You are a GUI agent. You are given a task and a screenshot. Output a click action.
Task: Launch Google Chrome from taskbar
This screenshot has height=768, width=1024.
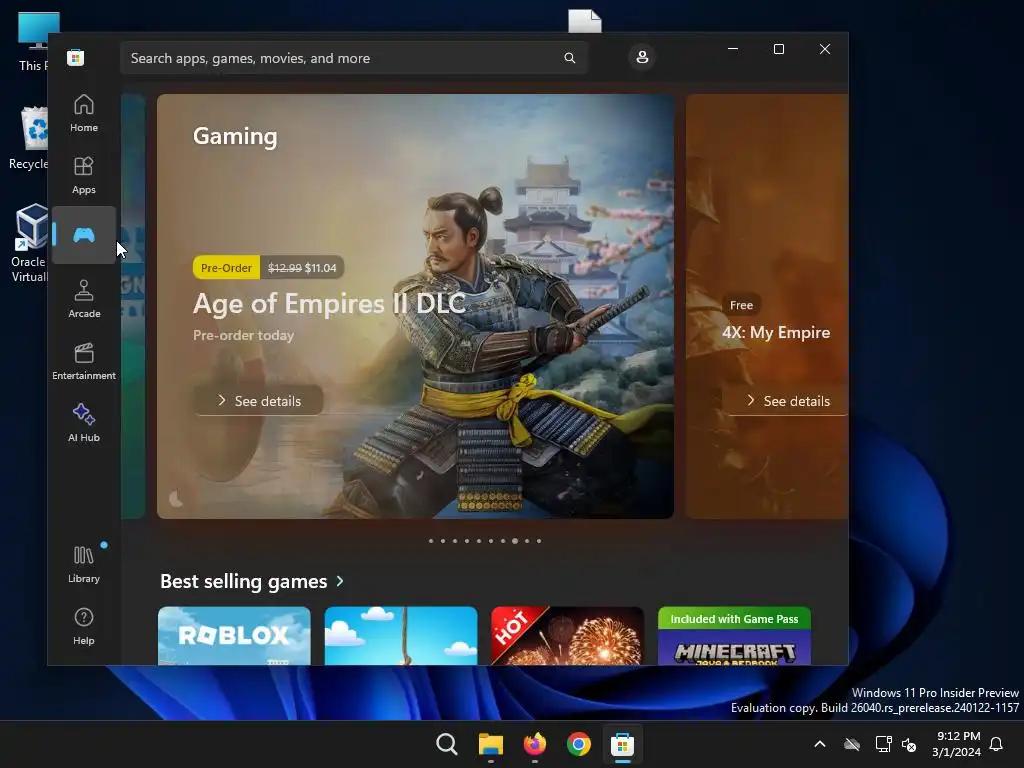tap(579, 744)
